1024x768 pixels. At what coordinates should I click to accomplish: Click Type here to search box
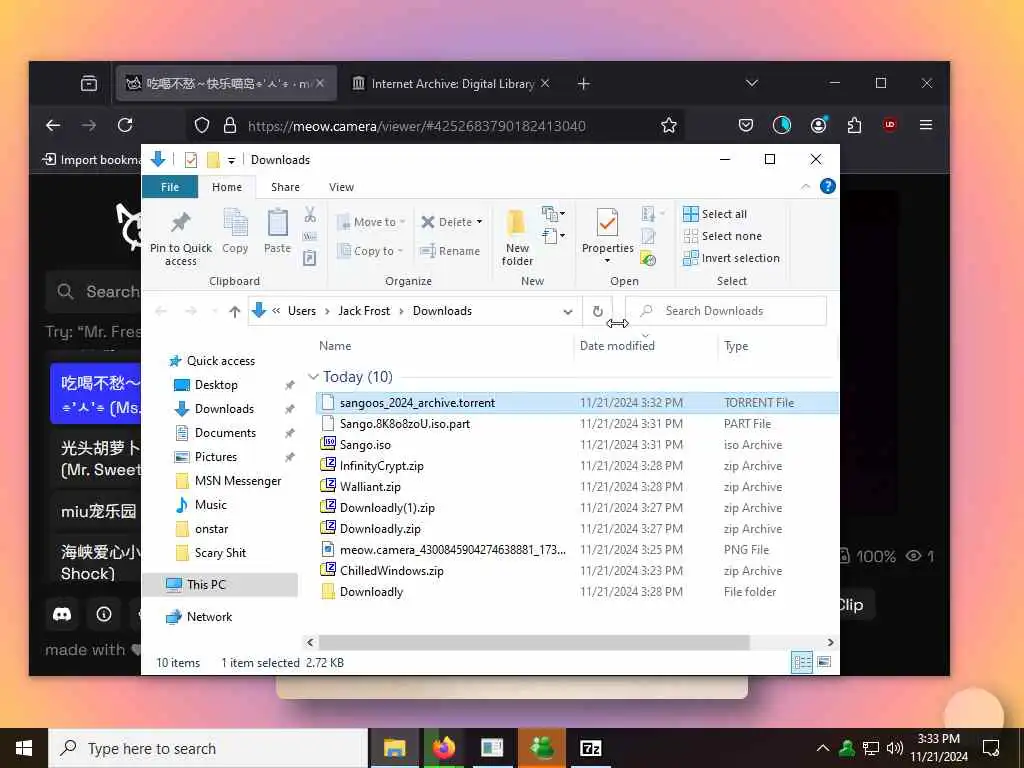[x=208, y=748]
